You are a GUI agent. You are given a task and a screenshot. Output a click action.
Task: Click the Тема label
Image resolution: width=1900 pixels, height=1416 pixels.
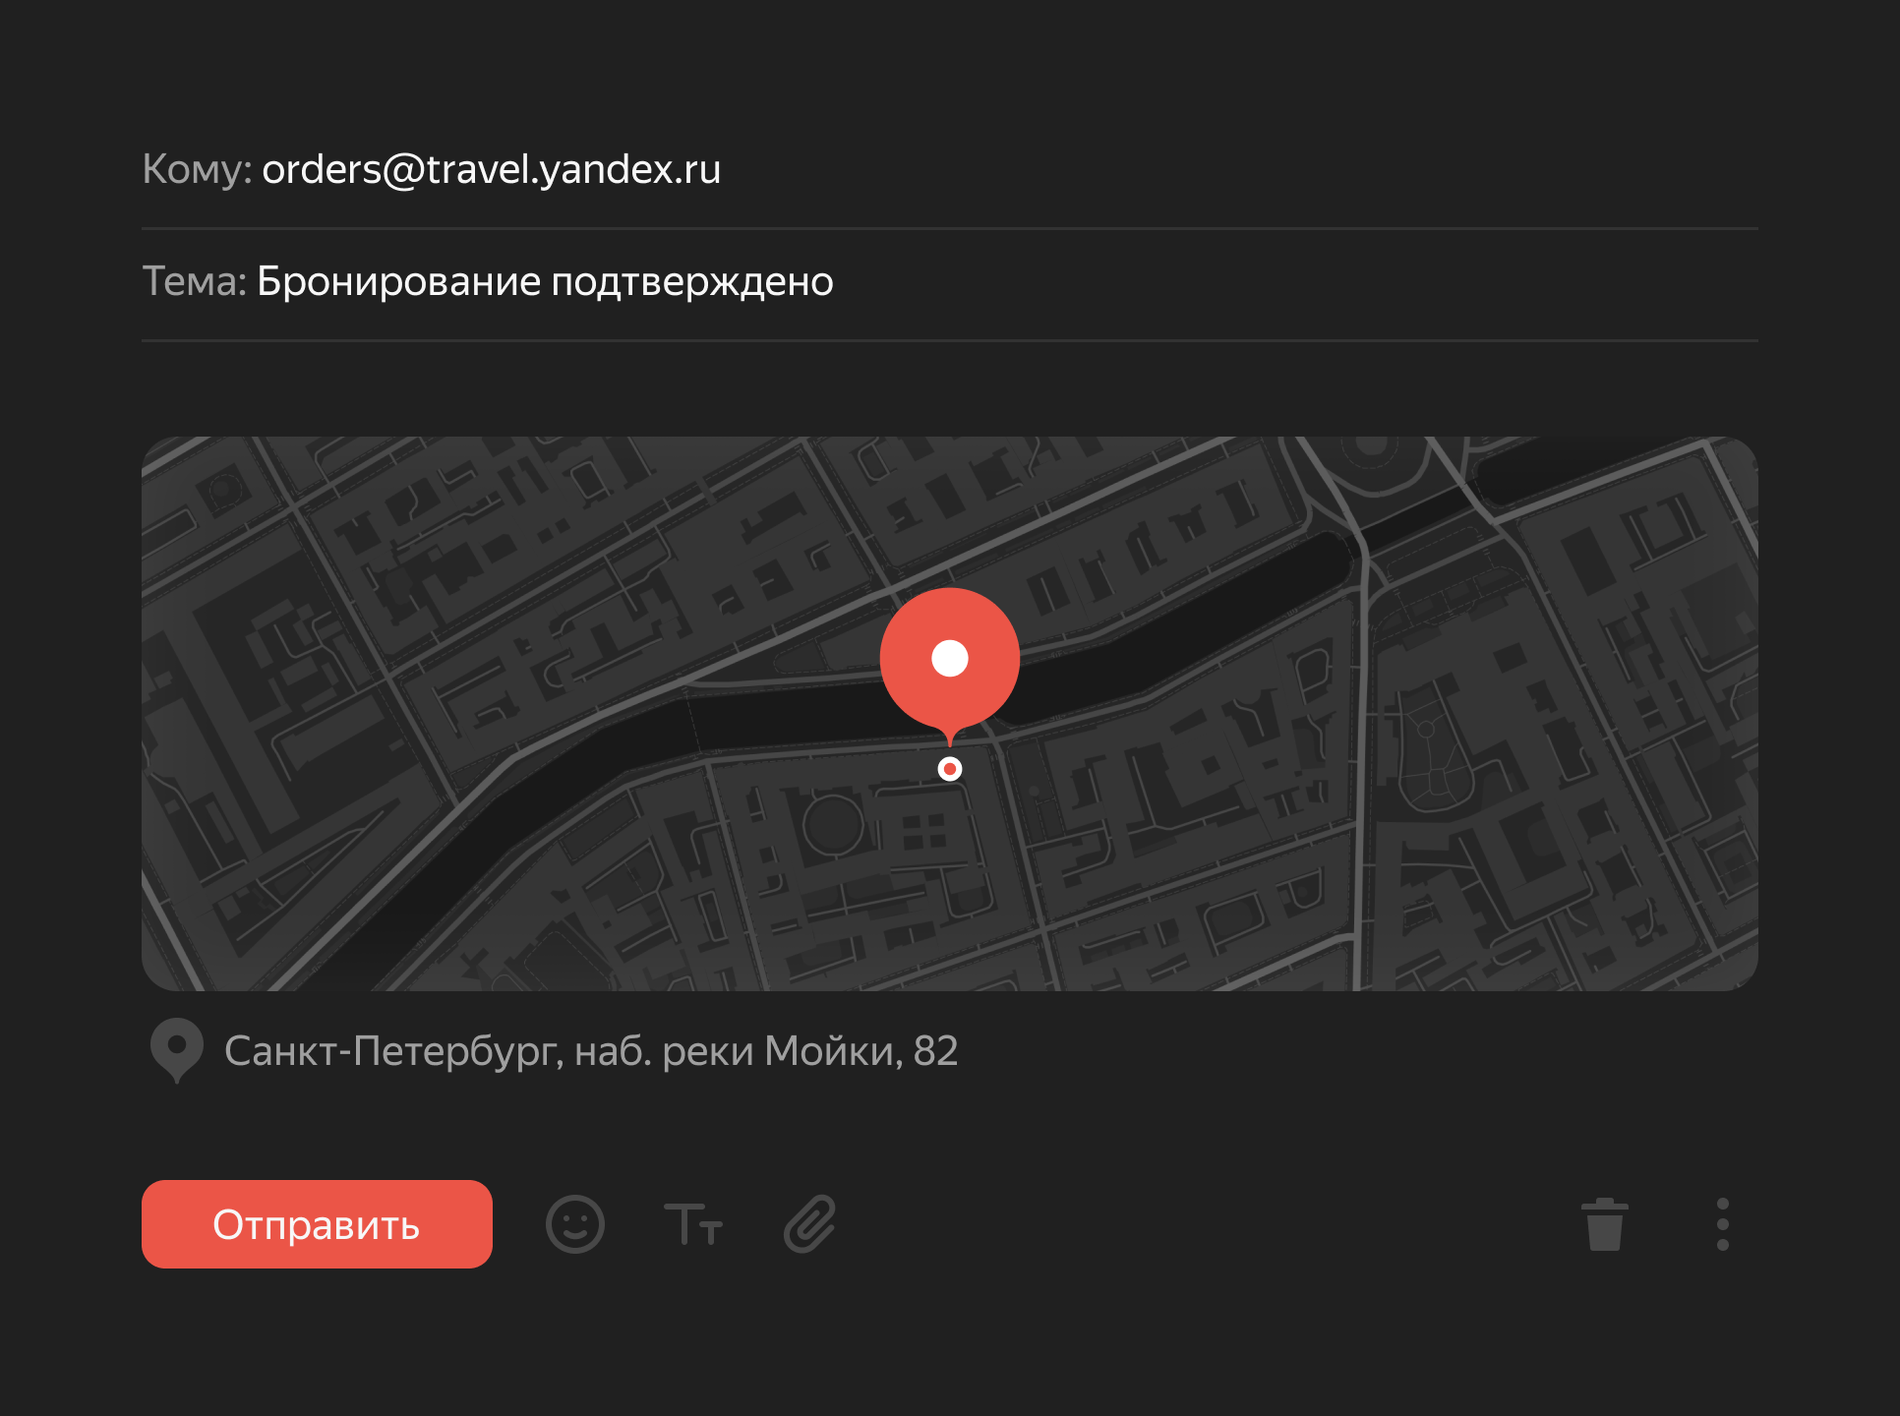pyautogui.click(x=194, y=281)
